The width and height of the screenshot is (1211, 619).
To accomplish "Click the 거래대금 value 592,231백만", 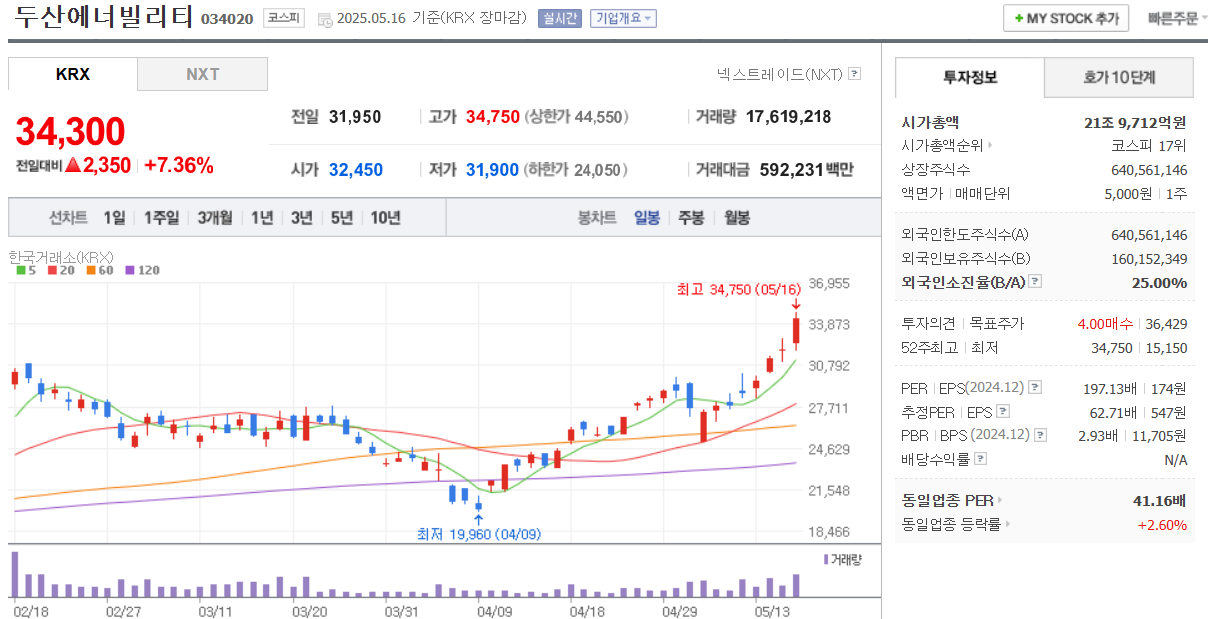I will click(x=807, y=170).
